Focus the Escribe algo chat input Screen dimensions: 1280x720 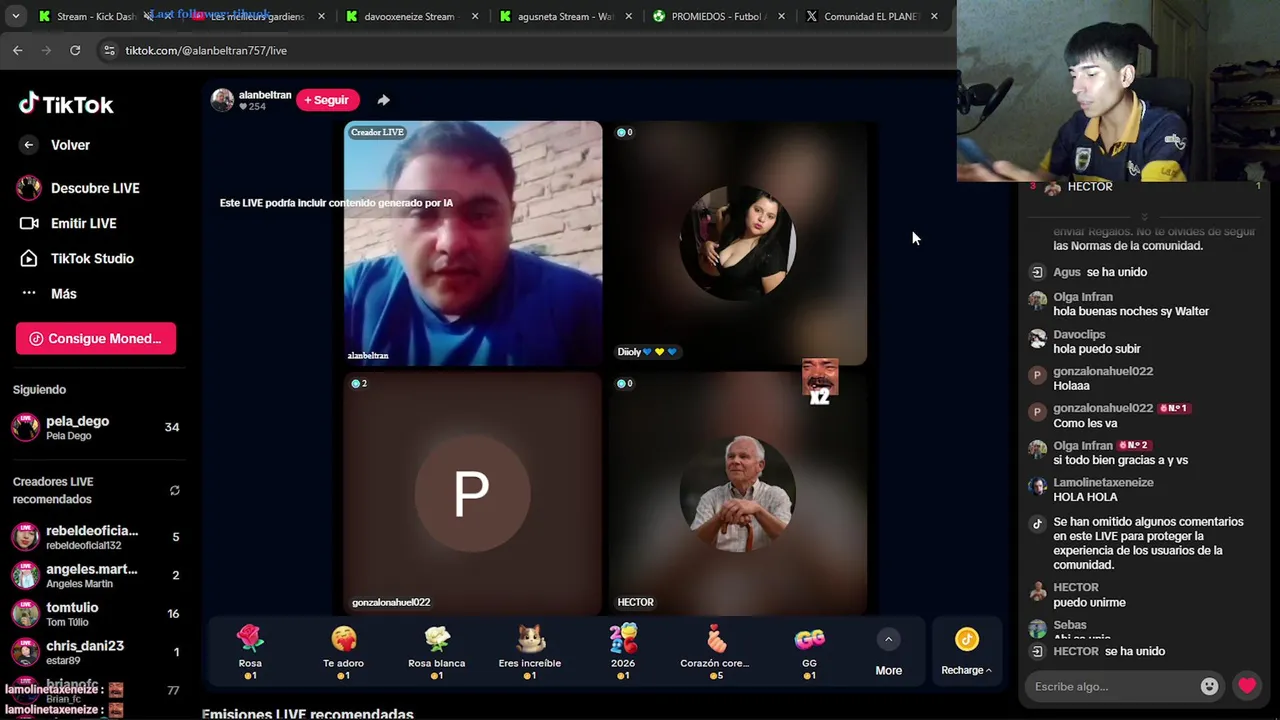click(1112, 687)
